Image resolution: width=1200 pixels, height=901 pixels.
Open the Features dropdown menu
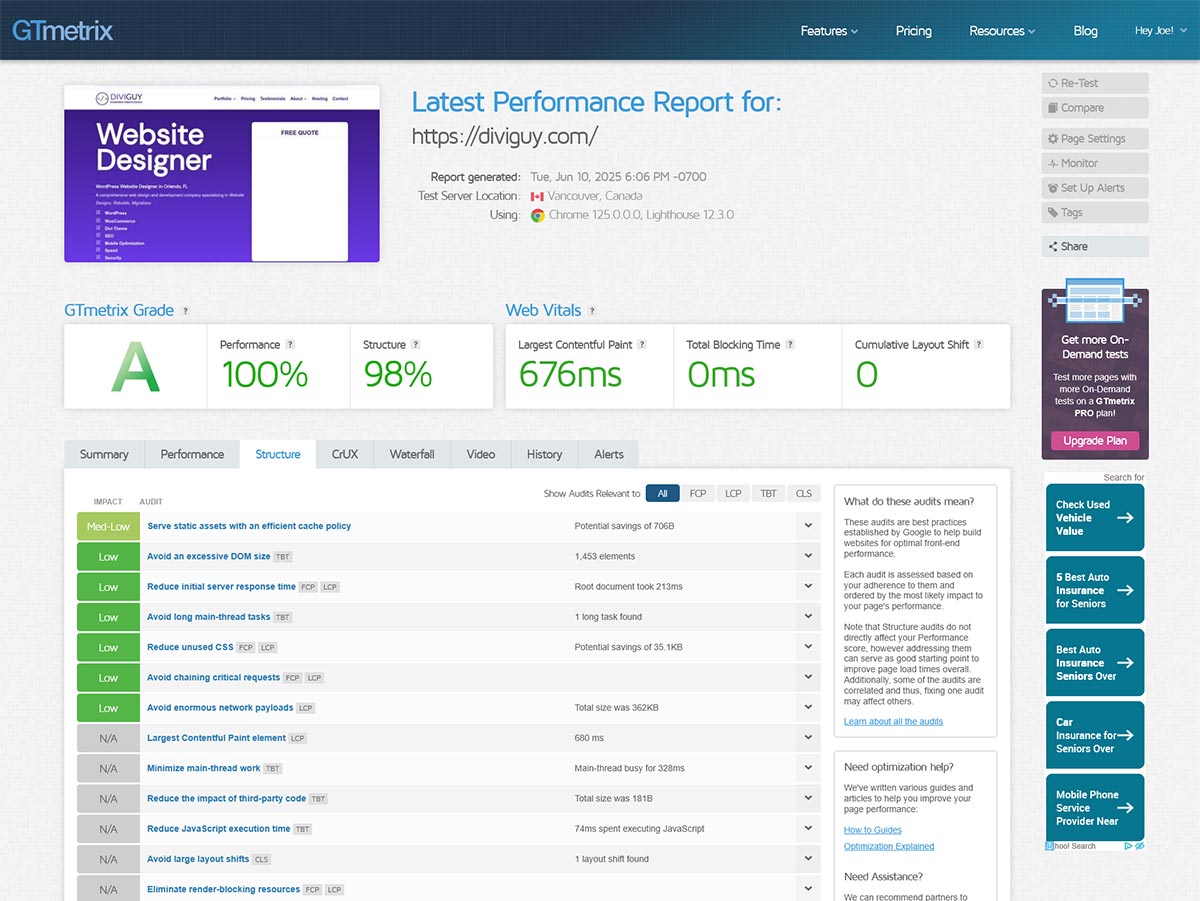pyautogui.click(x=829, y=31)
